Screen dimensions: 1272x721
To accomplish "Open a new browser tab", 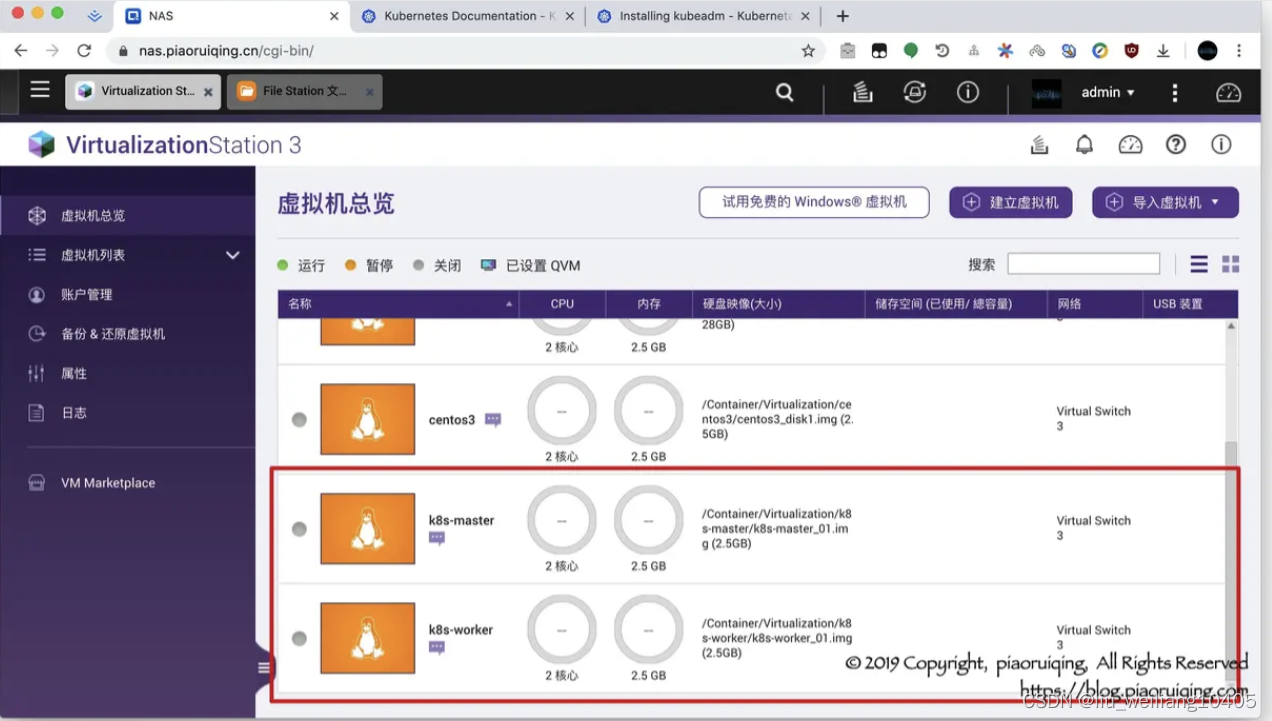I will pos(843,16).
